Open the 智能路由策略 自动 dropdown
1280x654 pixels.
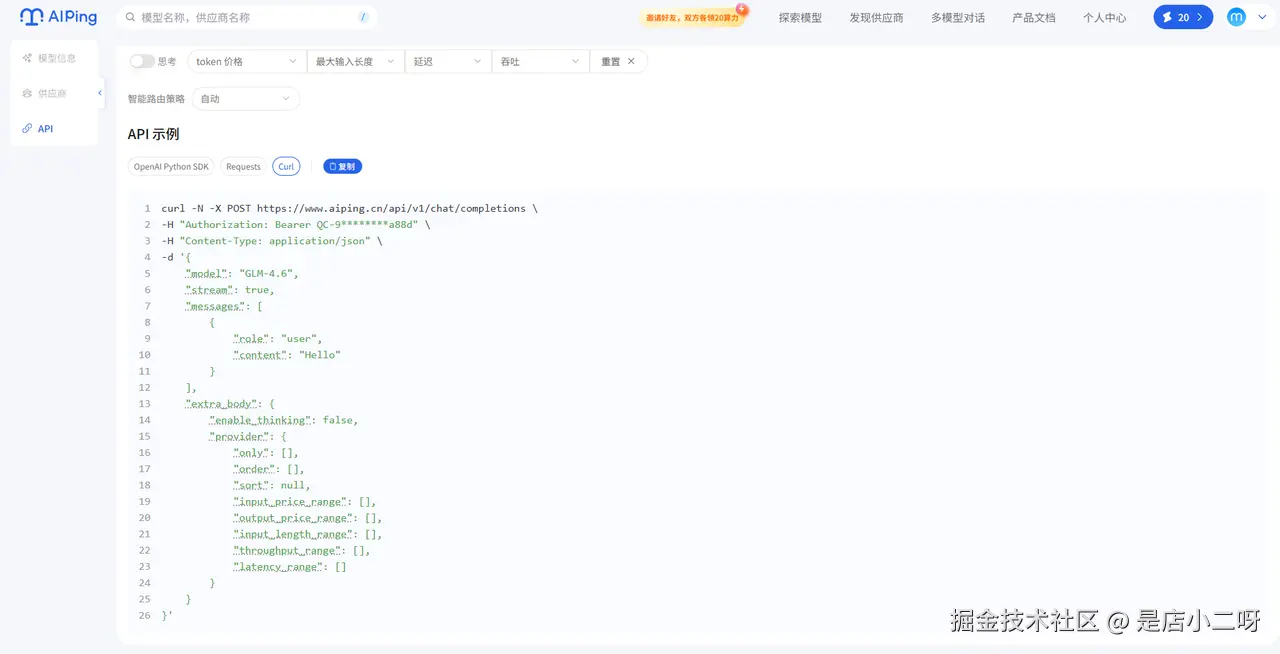[245, 98]
